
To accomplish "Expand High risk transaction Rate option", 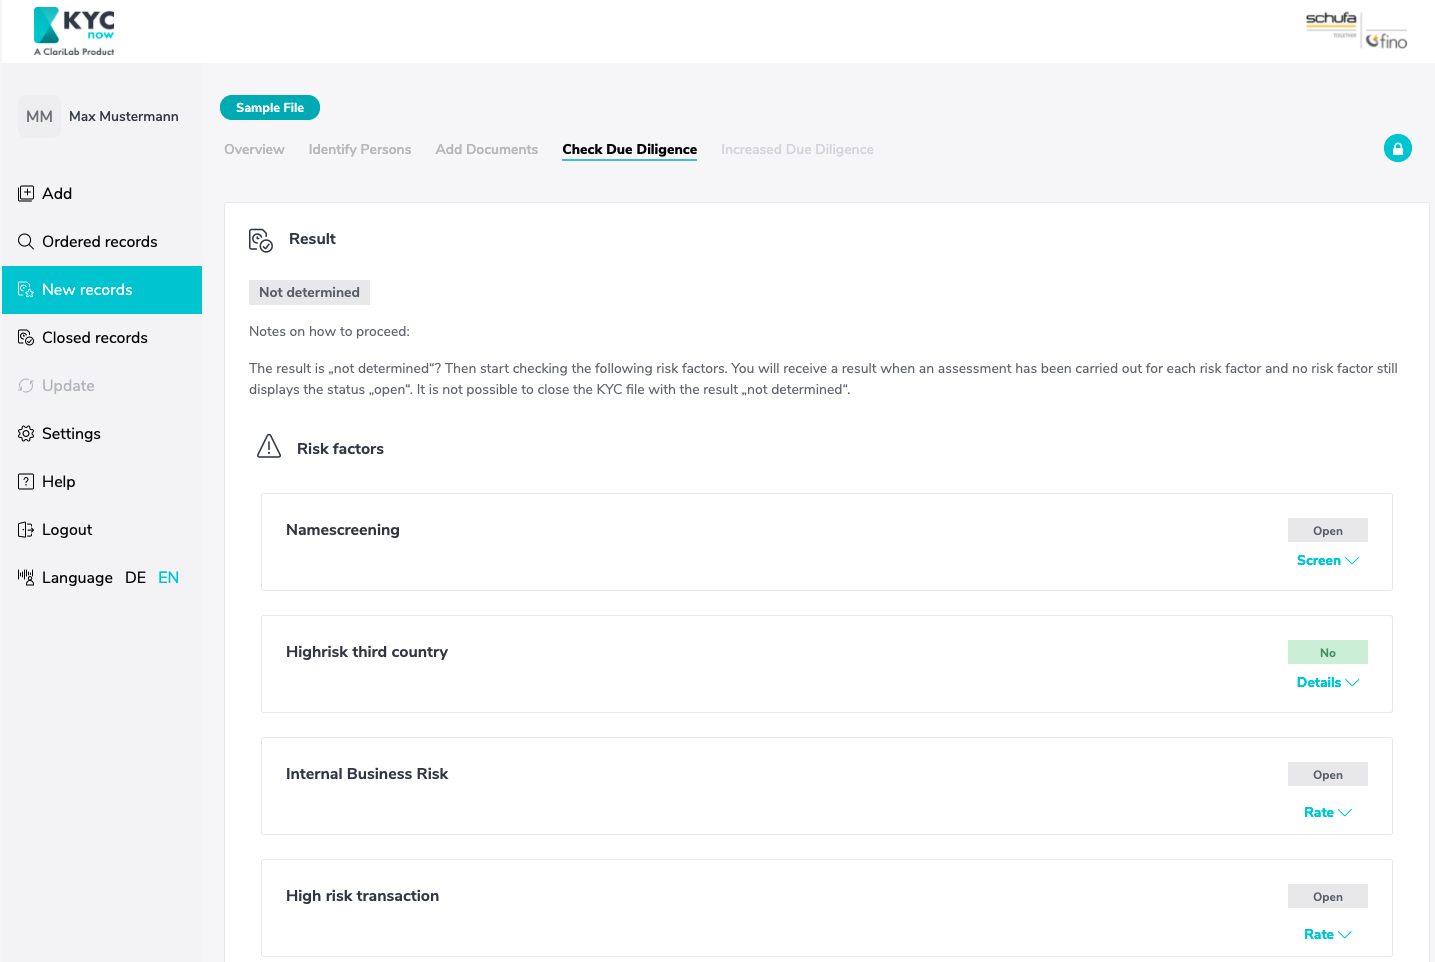I will click(x=1327, y=934).
